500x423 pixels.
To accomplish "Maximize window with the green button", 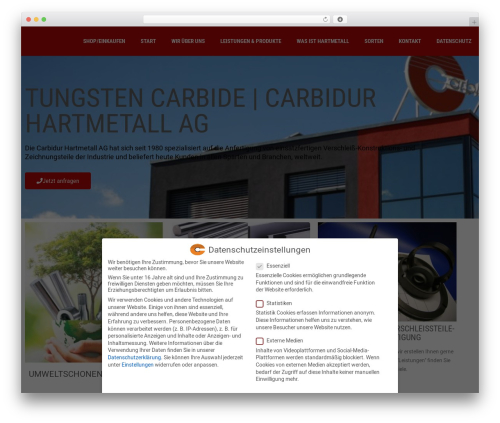I will point(44,19).
